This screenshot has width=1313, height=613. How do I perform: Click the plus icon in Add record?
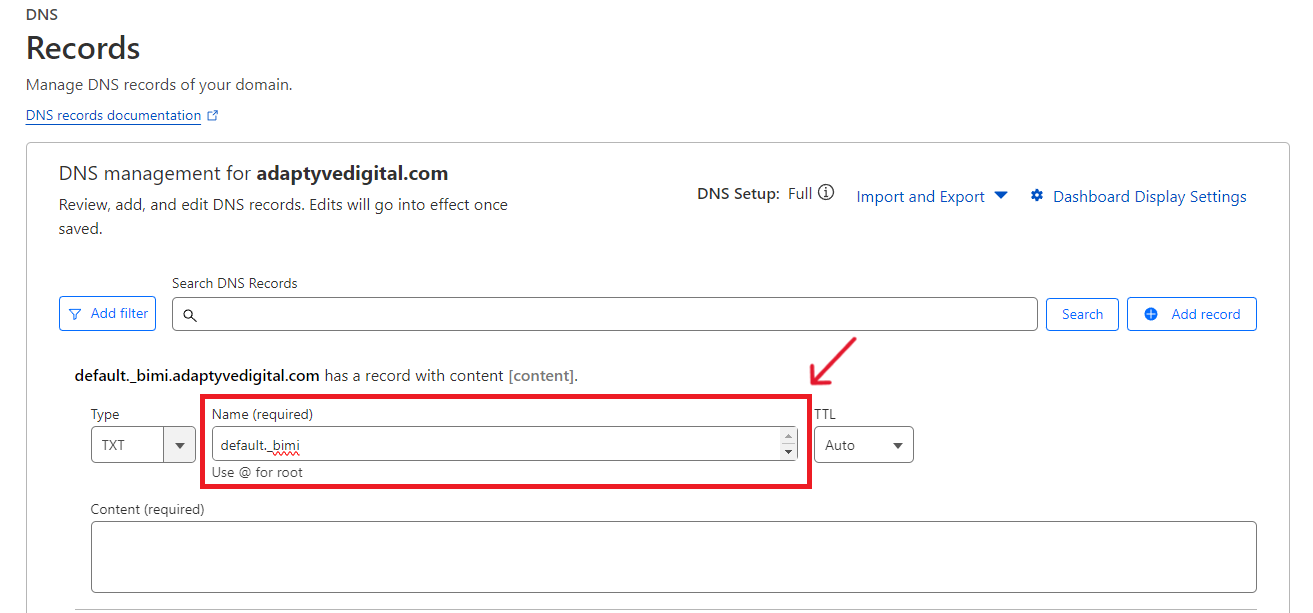(x=1151, y=314)
